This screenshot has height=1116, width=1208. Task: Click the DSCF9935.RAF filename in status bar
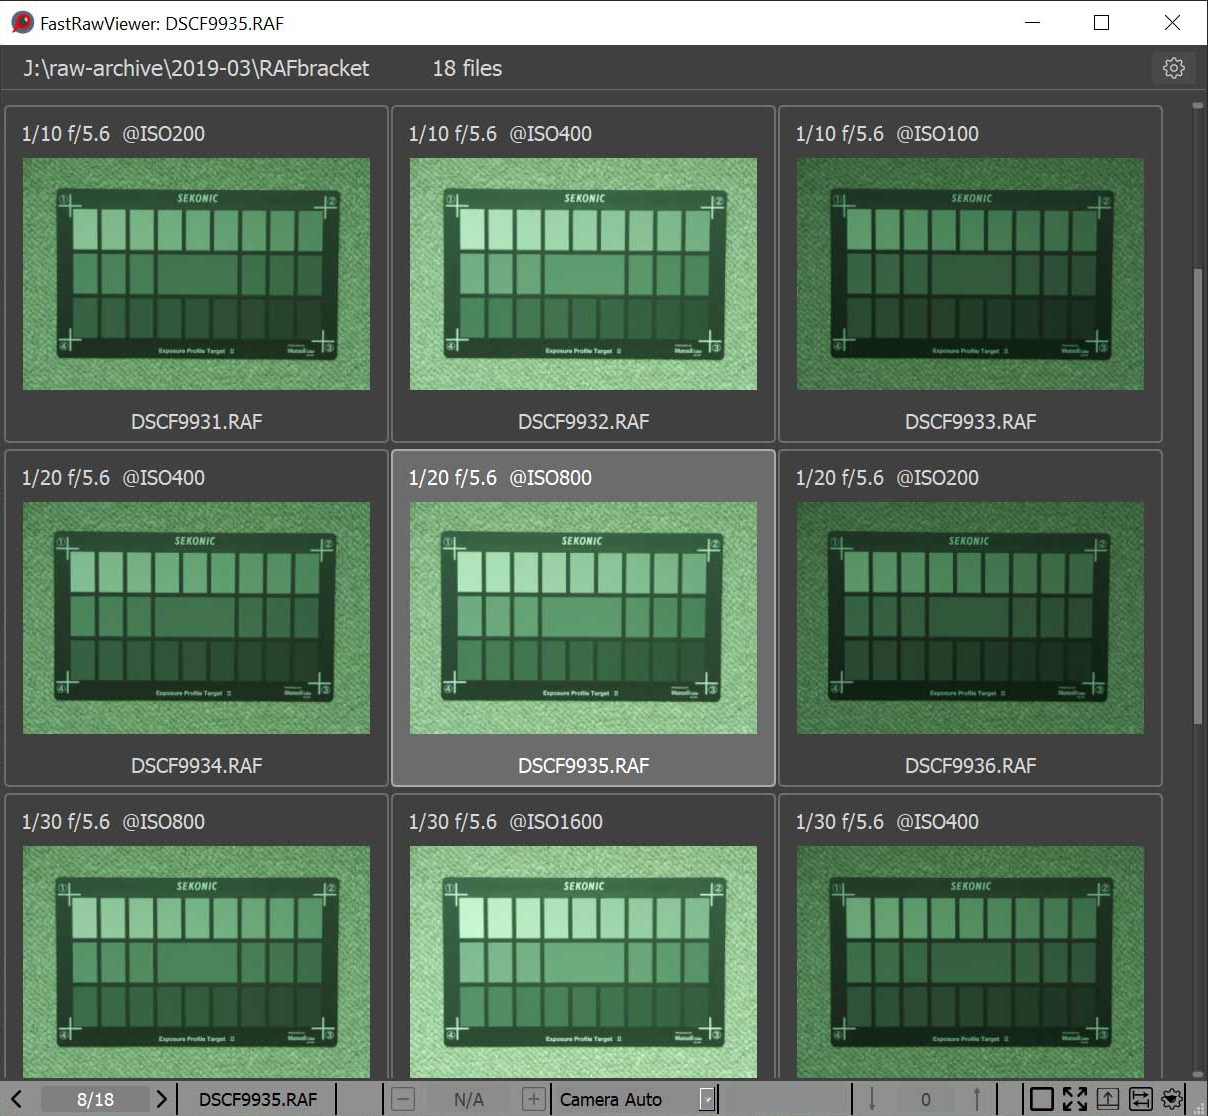(x=258, y=1099)
